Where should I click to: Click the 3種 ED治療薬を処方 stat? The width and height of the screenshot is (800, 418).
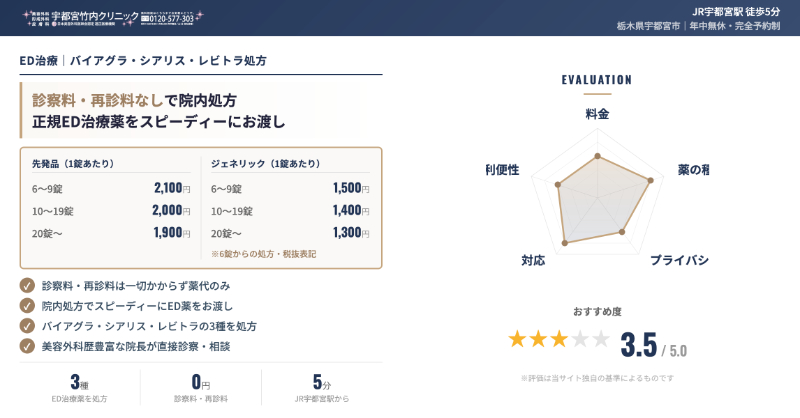[x=74, y=388]
